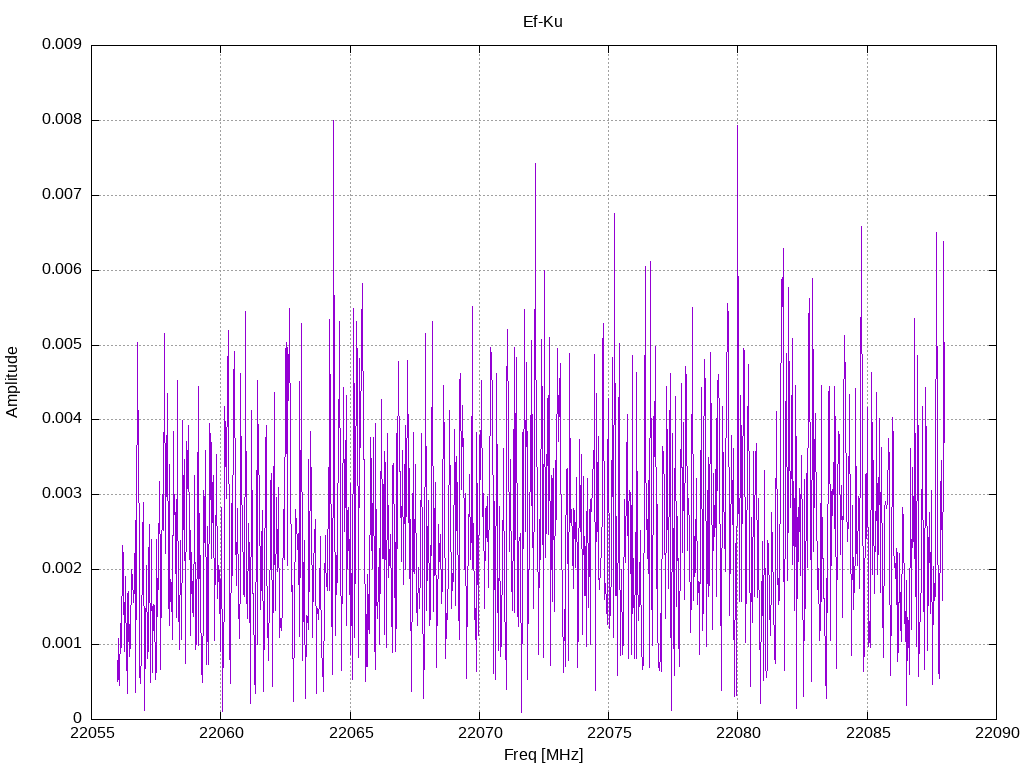
Task: Click the 0.003 y-axis tick label
Action: pyautogui.click(x=61, y=494)
